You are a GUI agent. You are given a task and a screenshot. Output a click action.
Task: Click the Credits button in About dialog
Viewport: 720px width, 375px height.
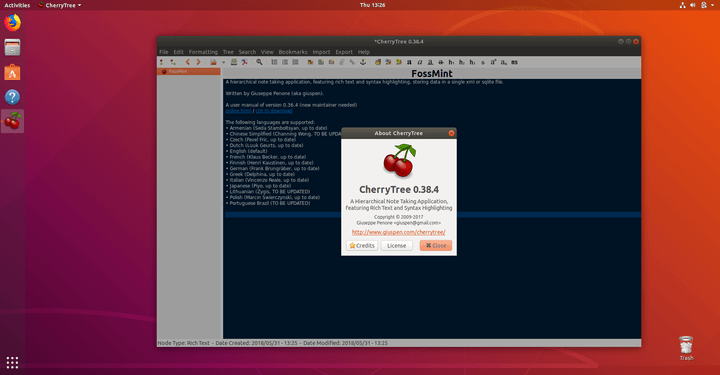click(362, 246)
